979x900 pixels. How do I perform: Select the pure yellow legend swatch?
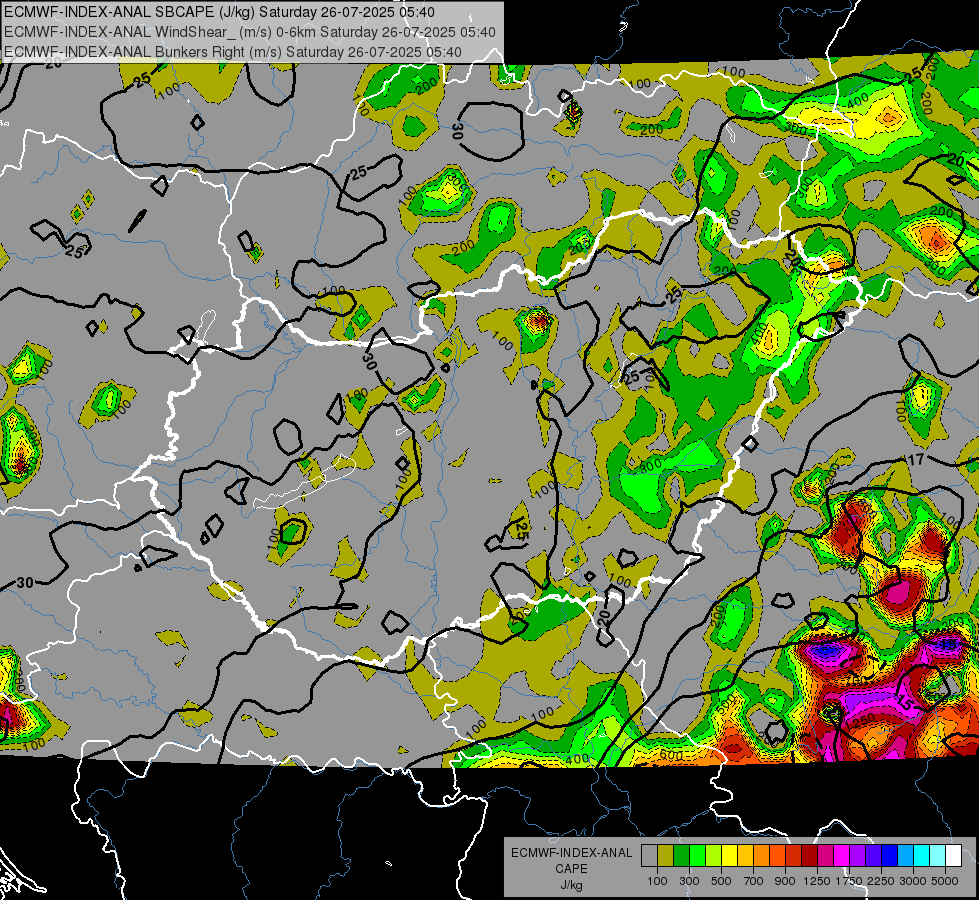pyautogui.click(x=730, y=855)
